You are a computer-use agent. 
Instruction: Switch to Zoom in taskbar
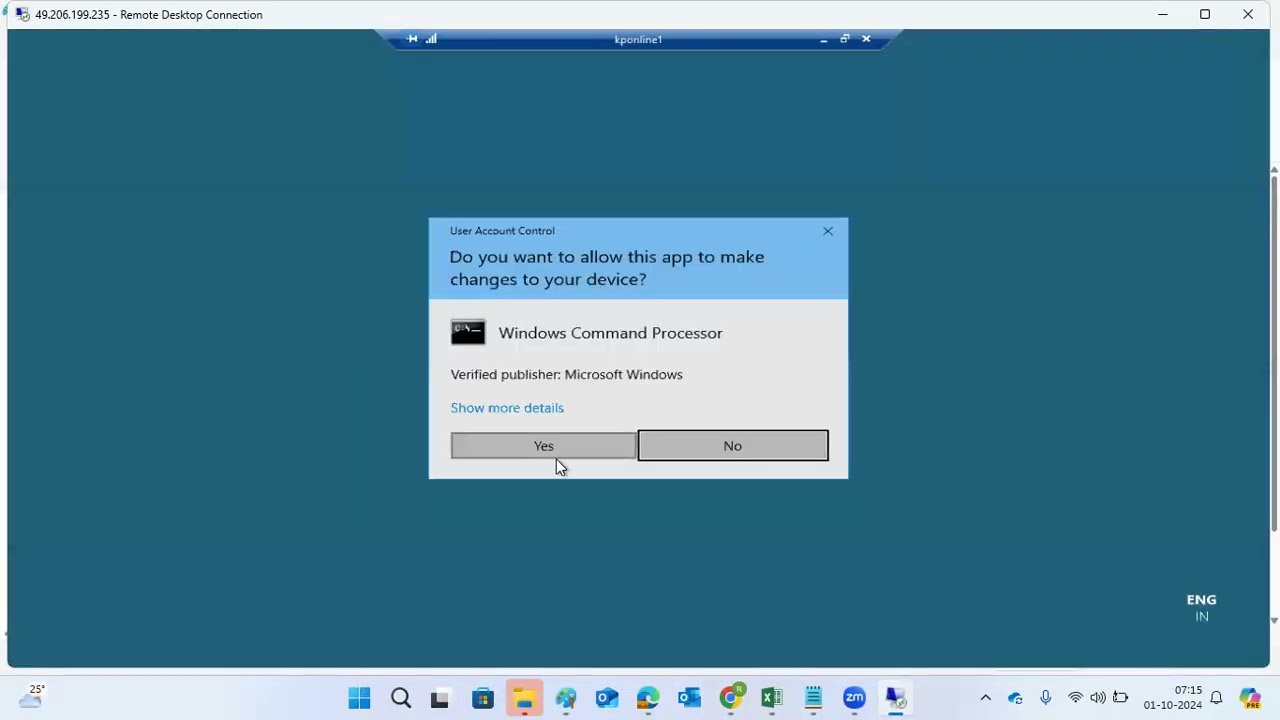pos(854,698)
